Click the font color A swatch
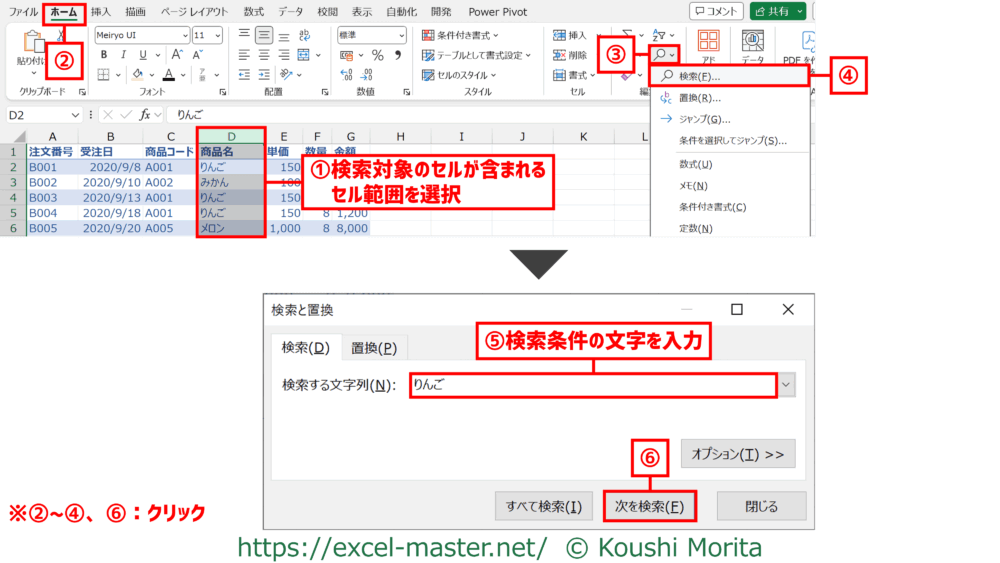Screen dimensions: 1000x563 point(168,75)
